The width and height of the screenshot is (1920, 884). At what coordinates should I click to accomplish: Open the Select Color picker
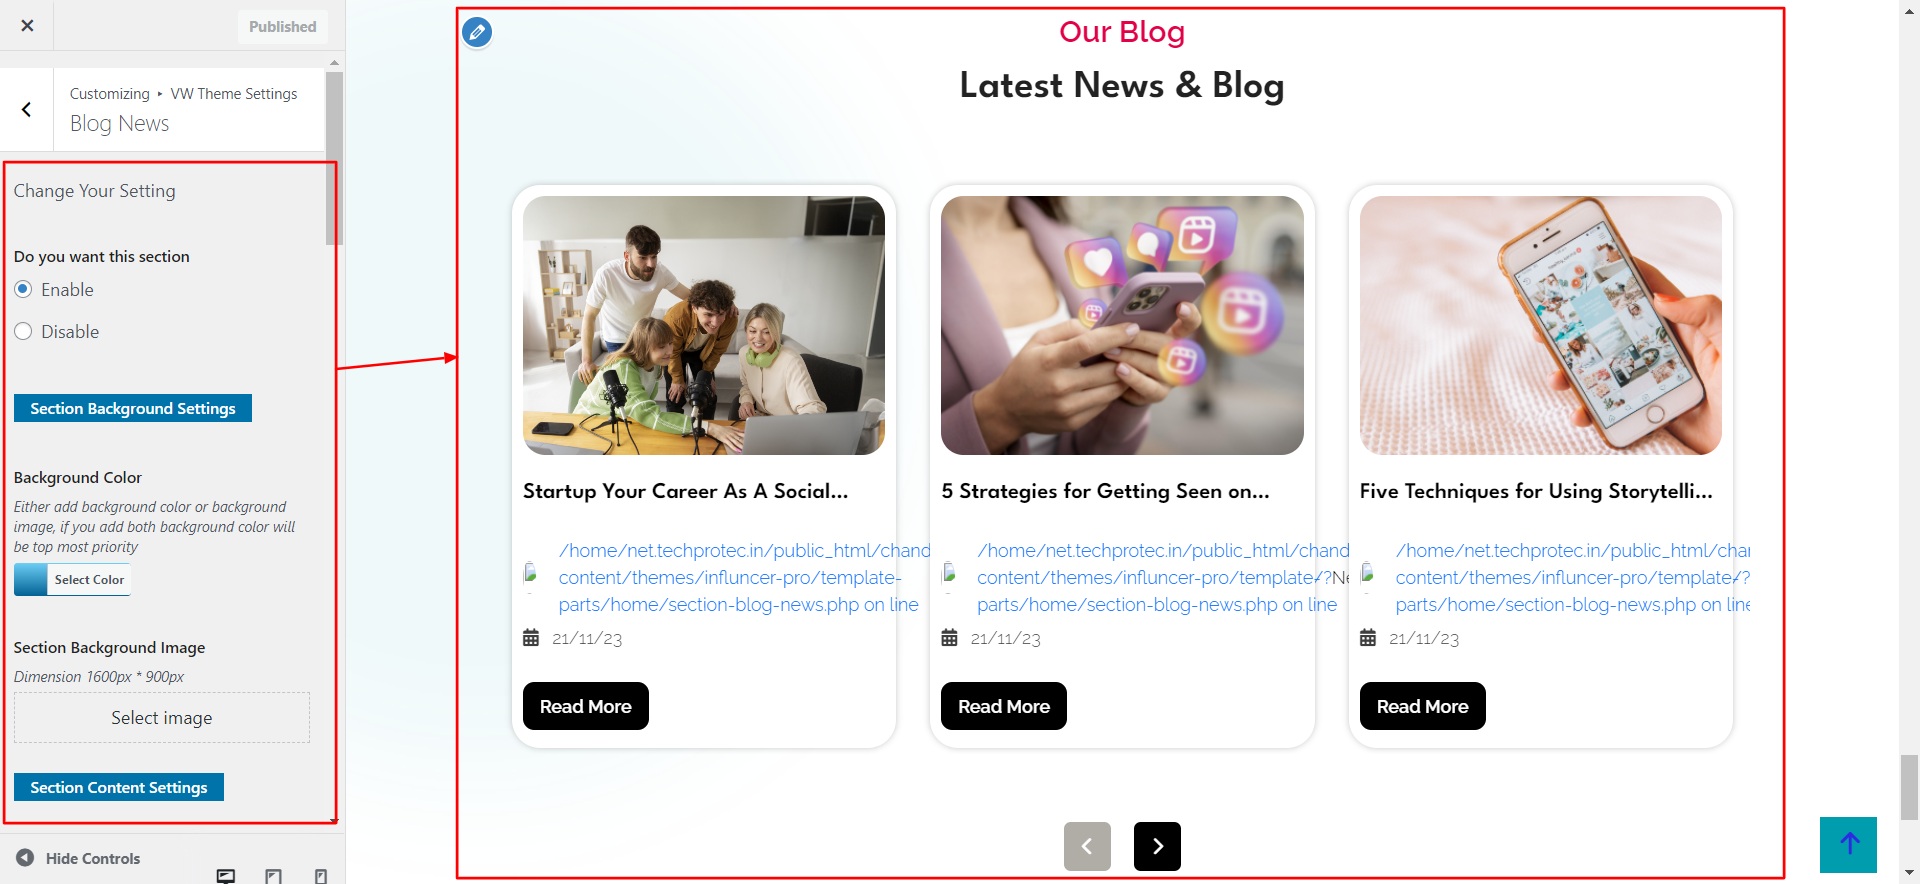pos(72,580)
